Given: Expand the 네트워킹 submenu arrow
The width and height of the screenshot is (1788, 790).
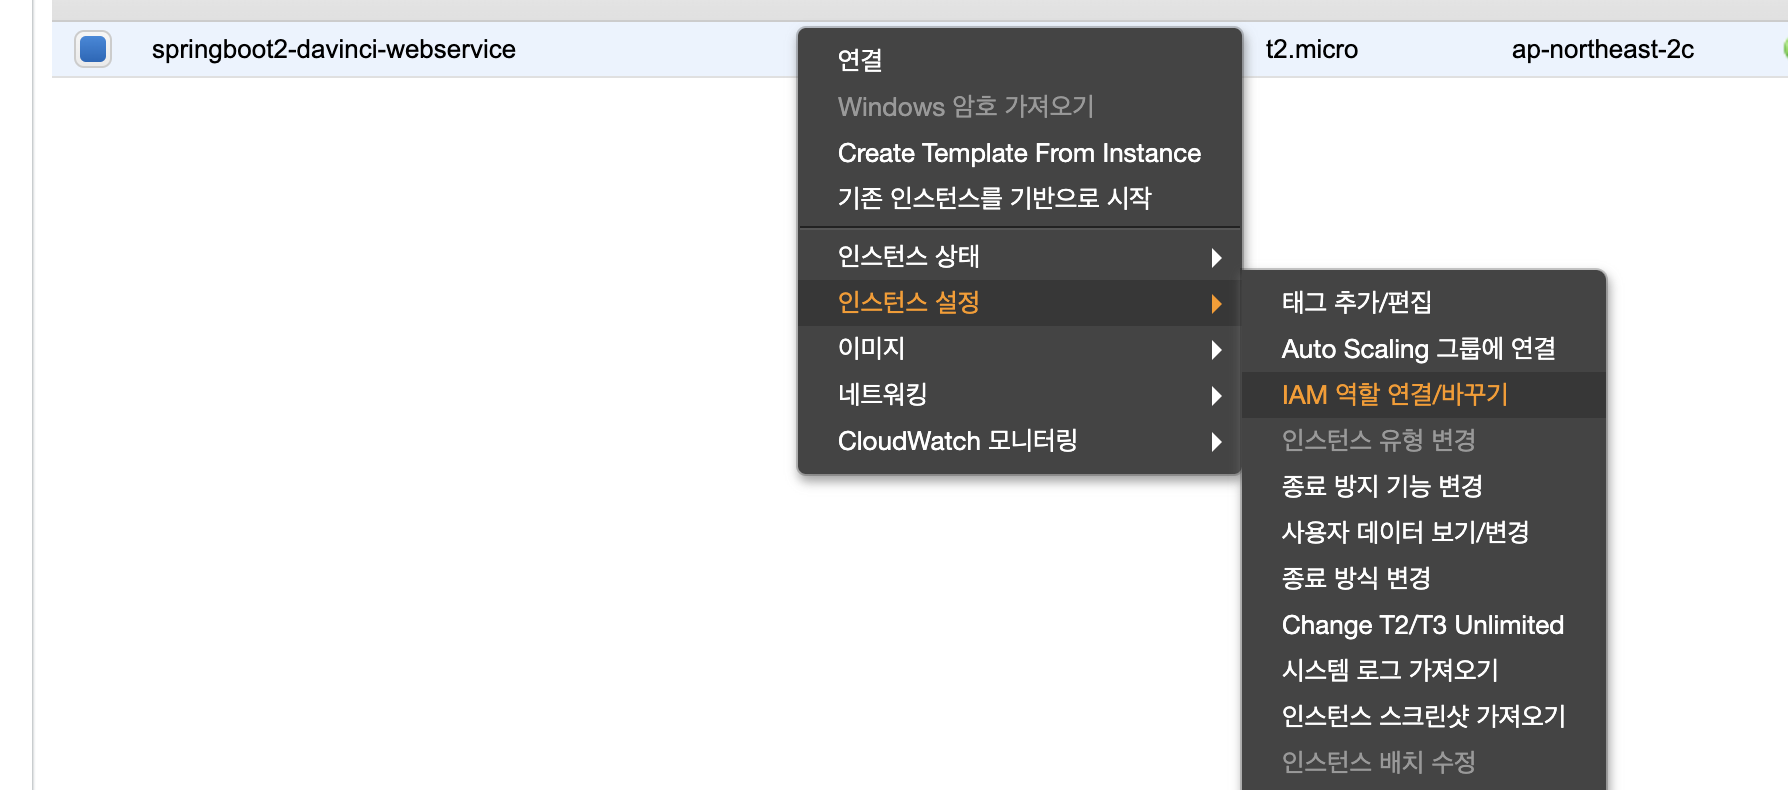Looking at the screenshot, I should (x=1216, y=396).
